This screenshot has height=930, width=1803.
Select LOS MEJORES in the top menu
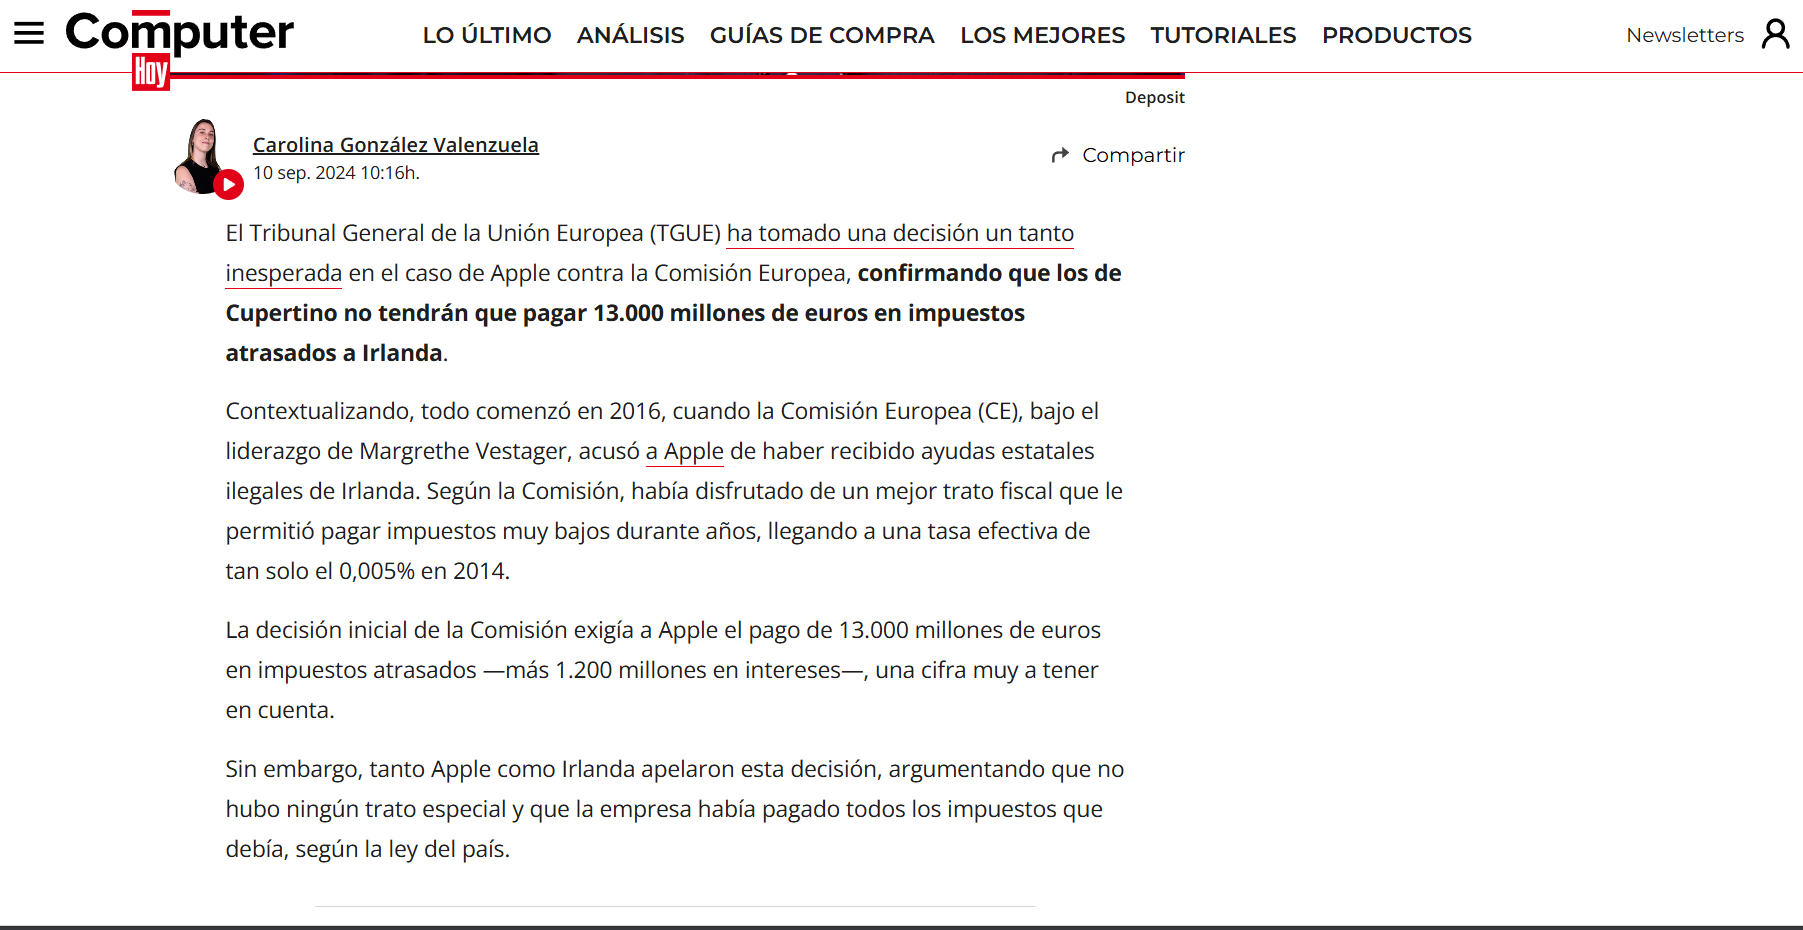coord(1042,35)
